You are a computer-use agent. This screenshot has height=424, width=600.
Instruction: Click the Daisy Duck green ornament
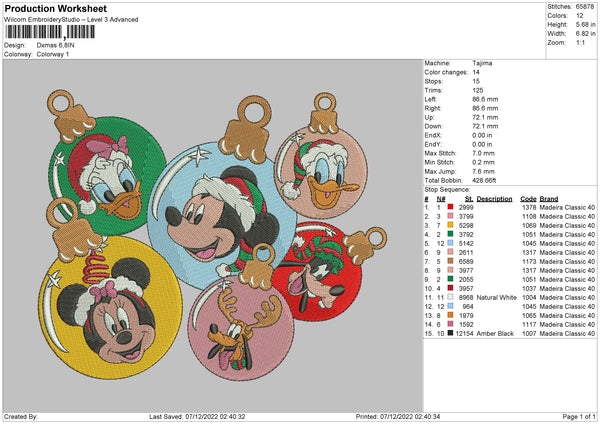coord(108,175)
